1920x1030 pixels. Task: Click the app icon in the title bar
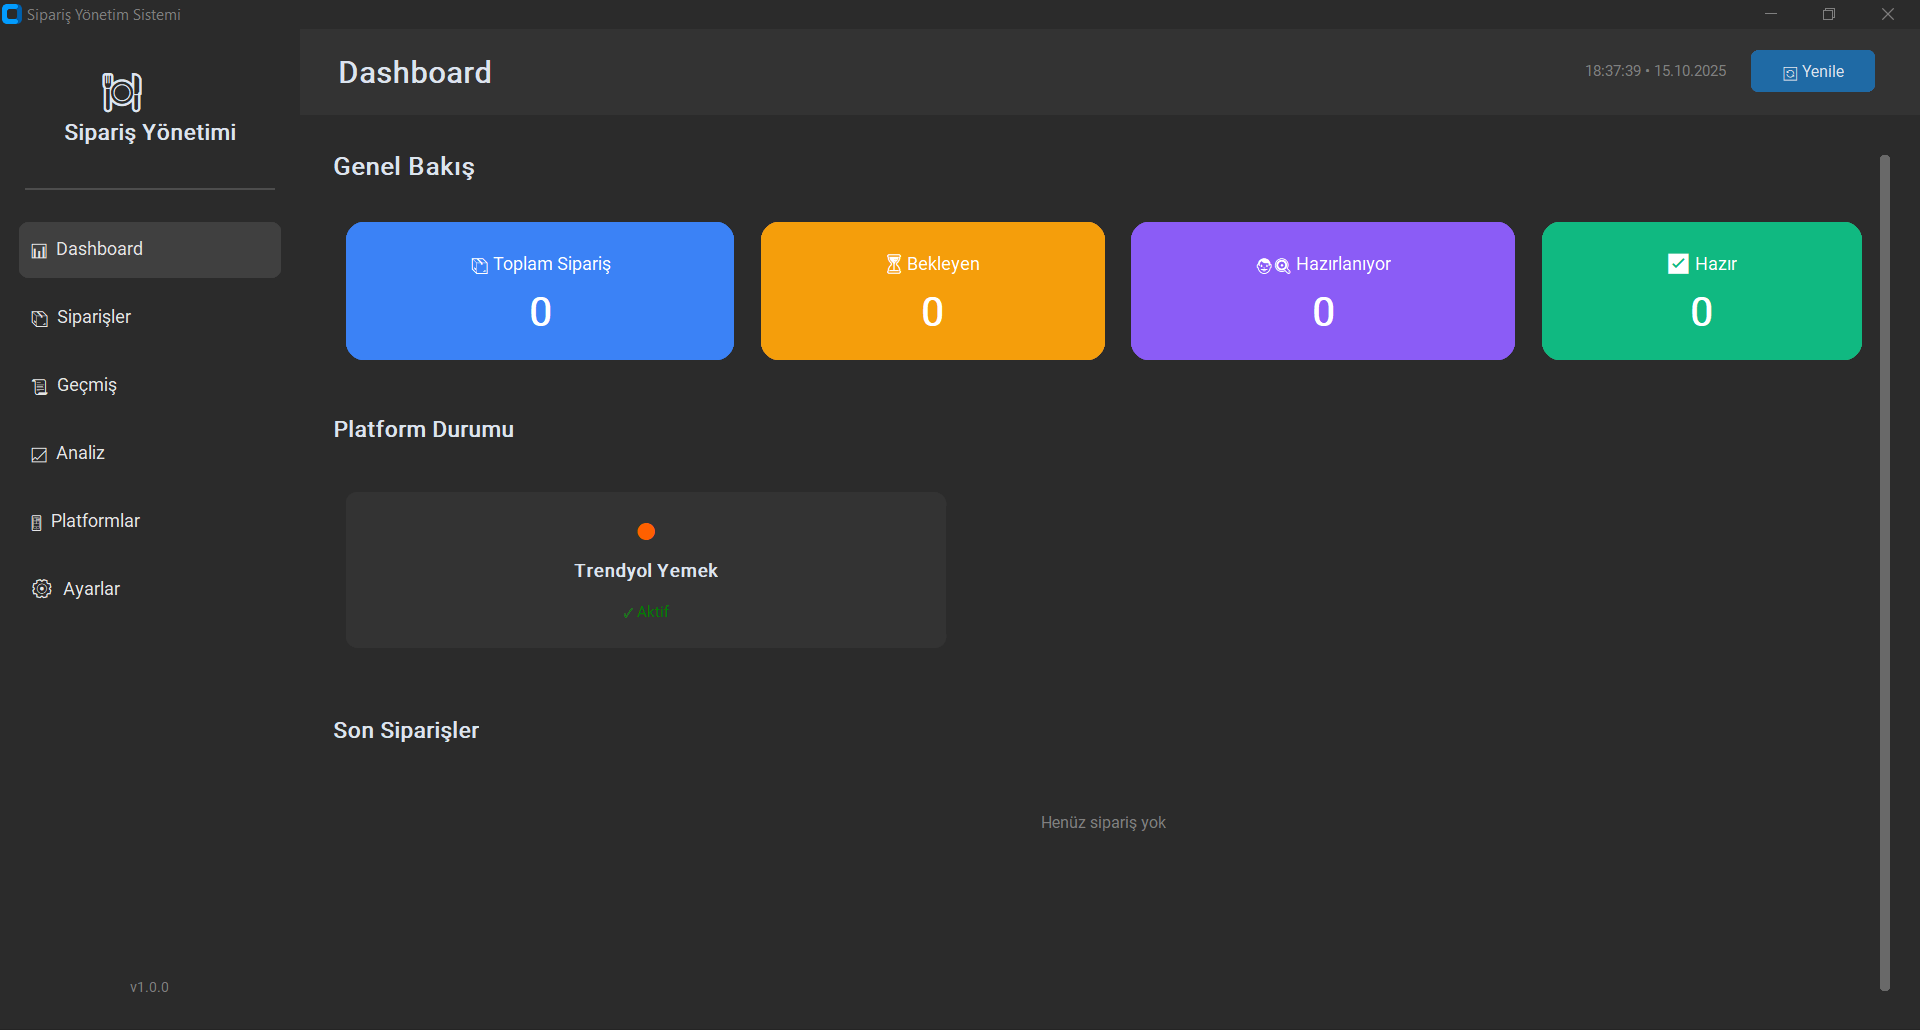12,14
